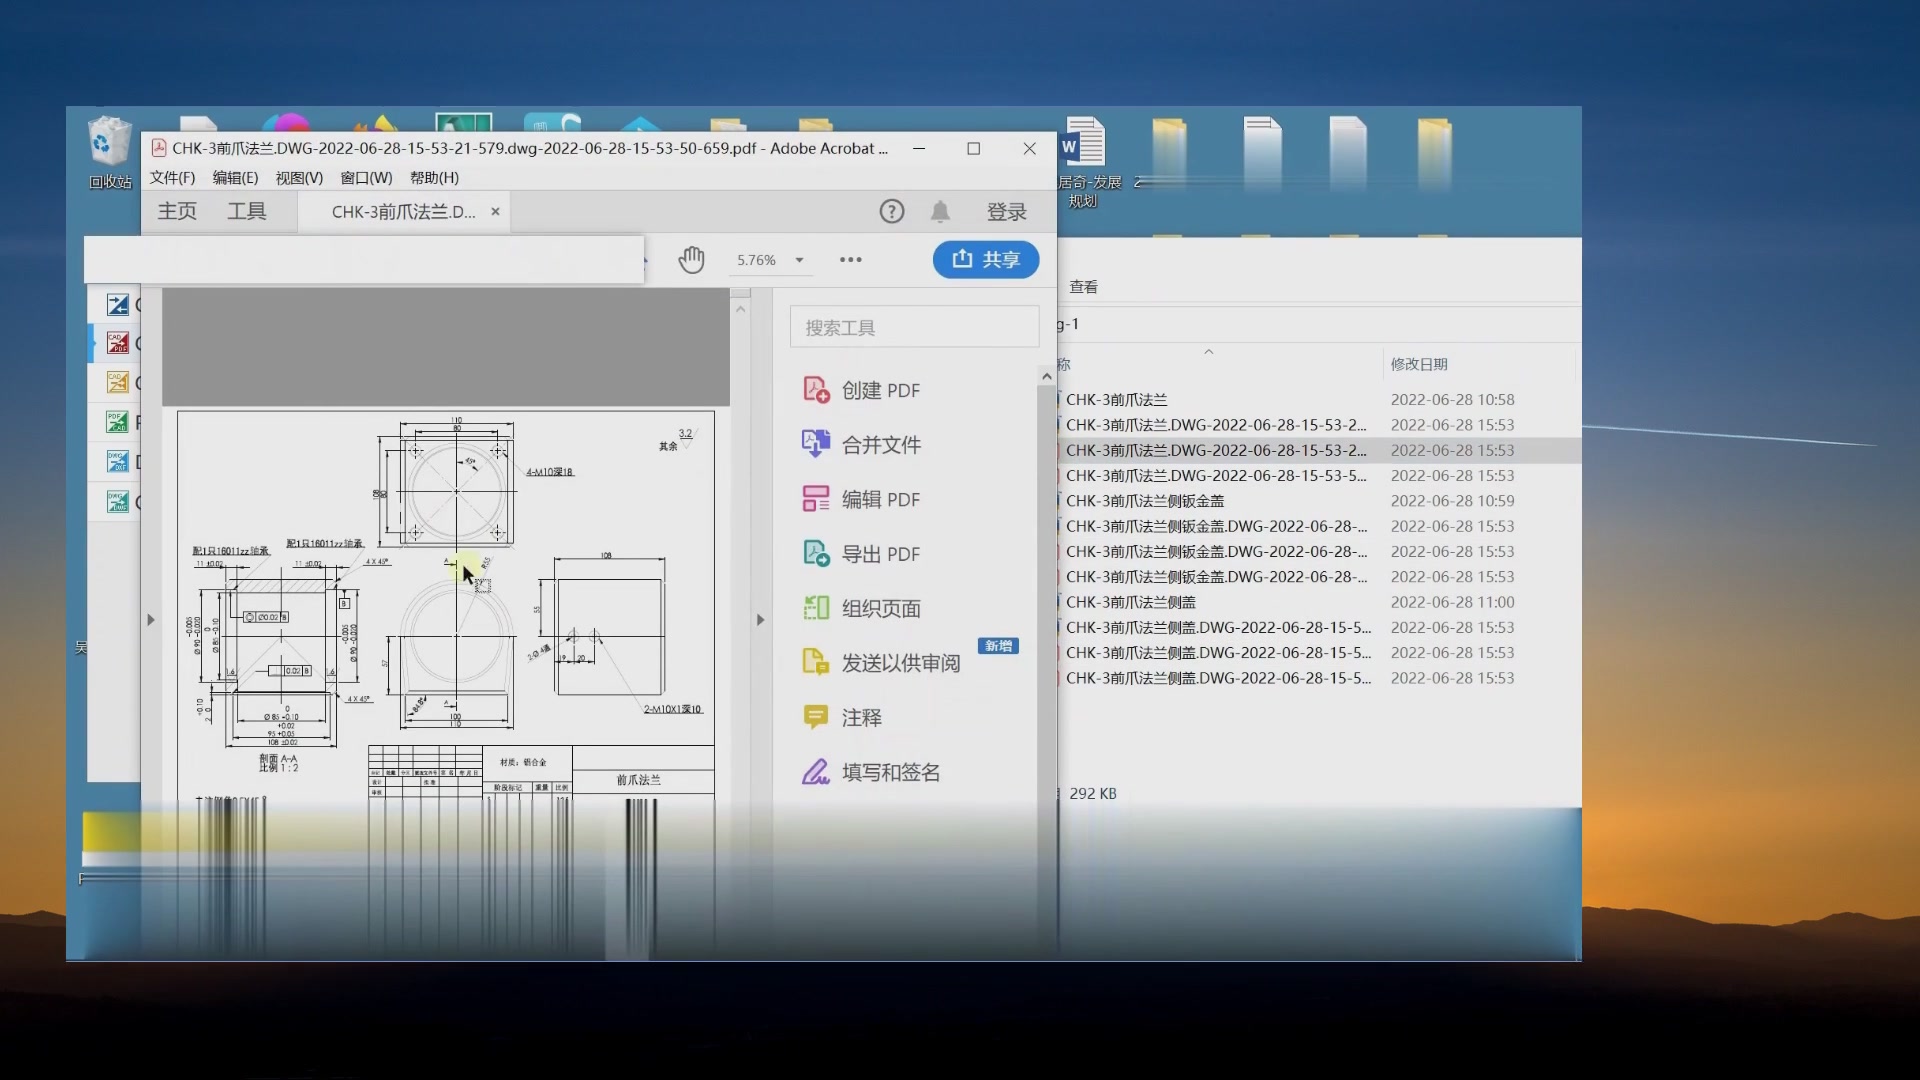Select the red CAD to PDF converter icon
Image resolution: width=1920 pixels, height=1080 pixels.
(x=118, y=343)
